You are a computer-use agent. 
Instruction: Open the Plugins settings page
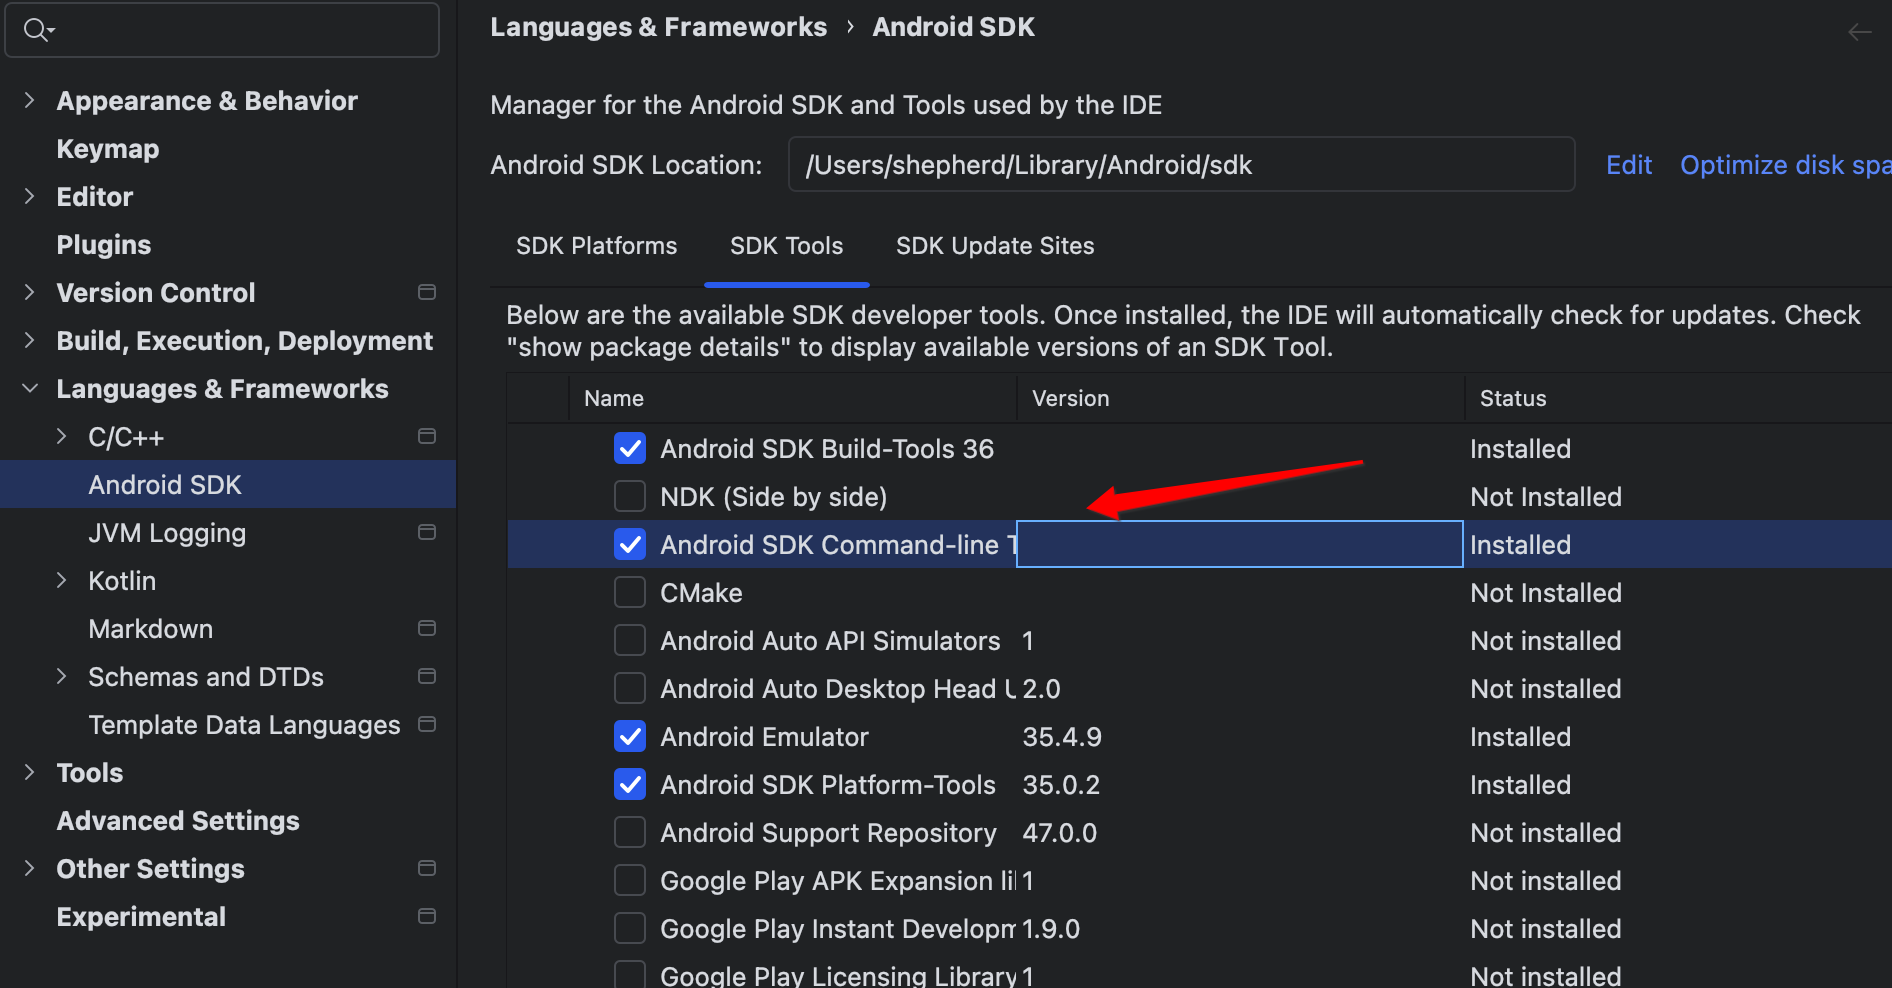104,245
